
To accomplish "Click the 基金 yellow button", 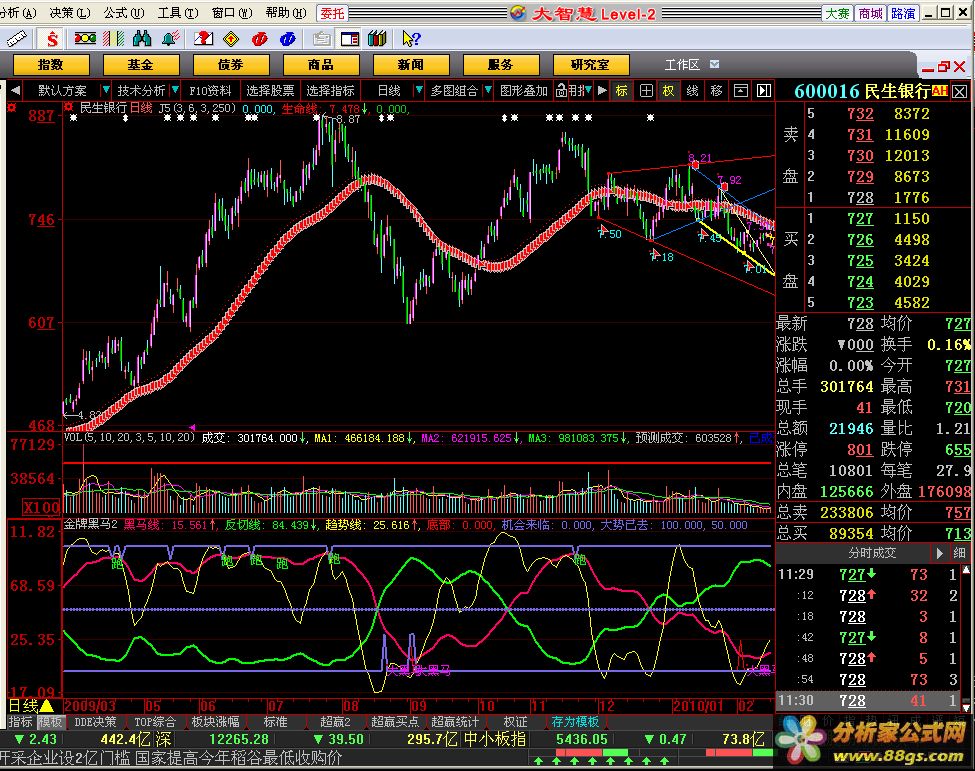I will [141, 65].
